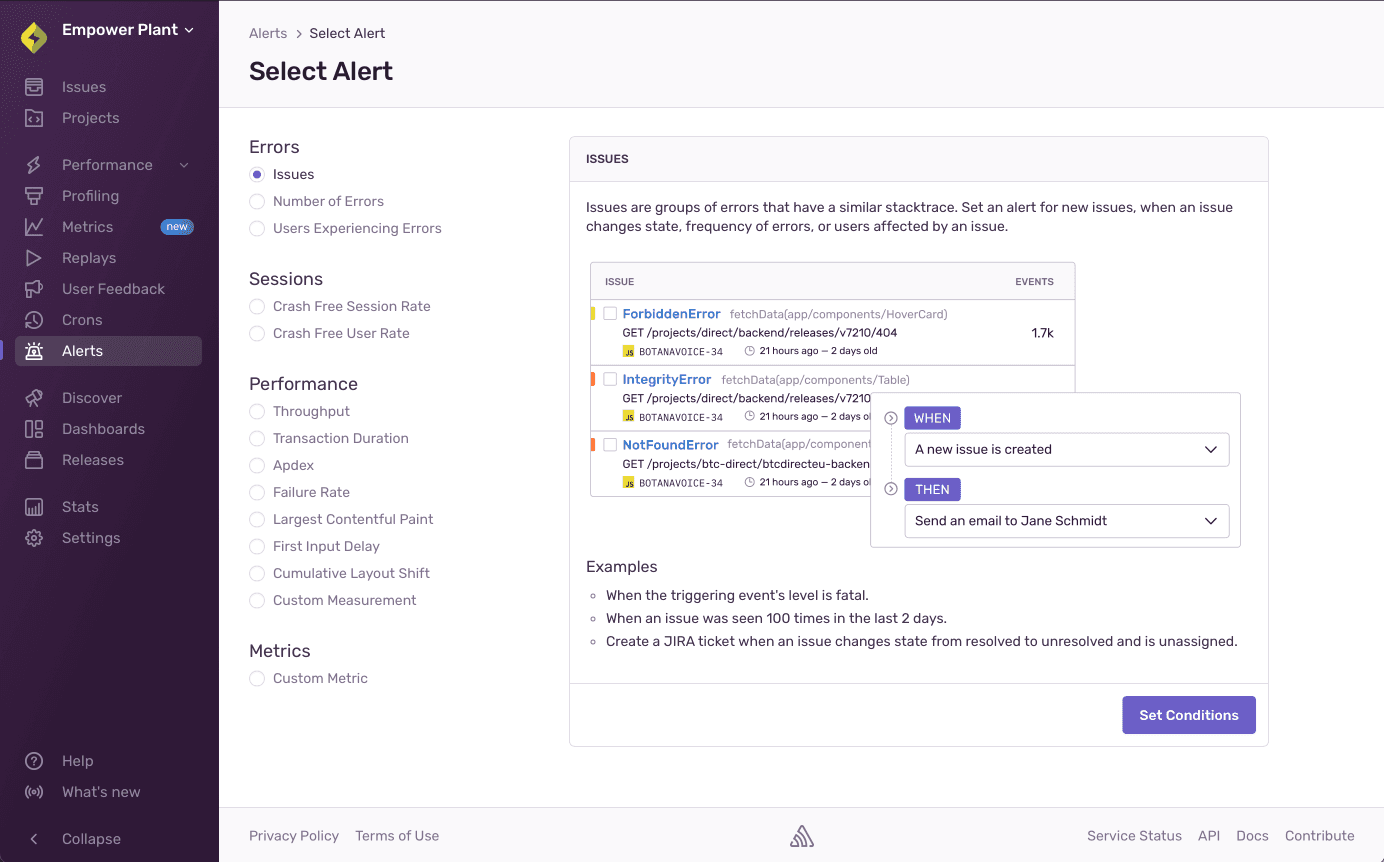This screenshot has width=1384, height=862.
Task: Select the Stats icon in the sidebar
Action: tap(35, 506)
